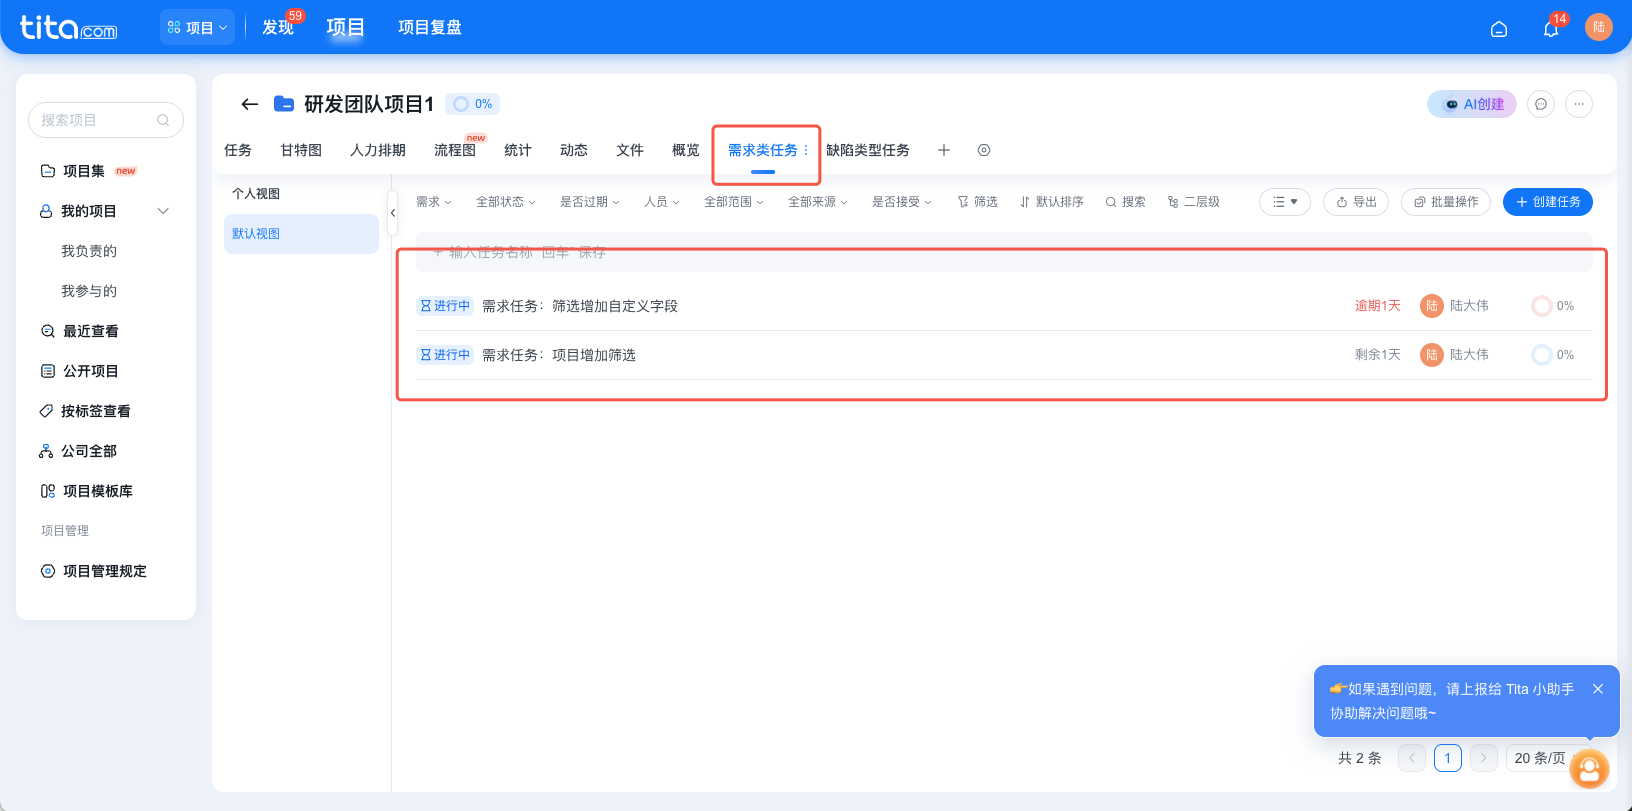Image resolution: width=1632 pixels, height=811 pixels.
Task: Open the 全部状态 filter dropdown
Action: pyautogui.click(x=506, y=202)
